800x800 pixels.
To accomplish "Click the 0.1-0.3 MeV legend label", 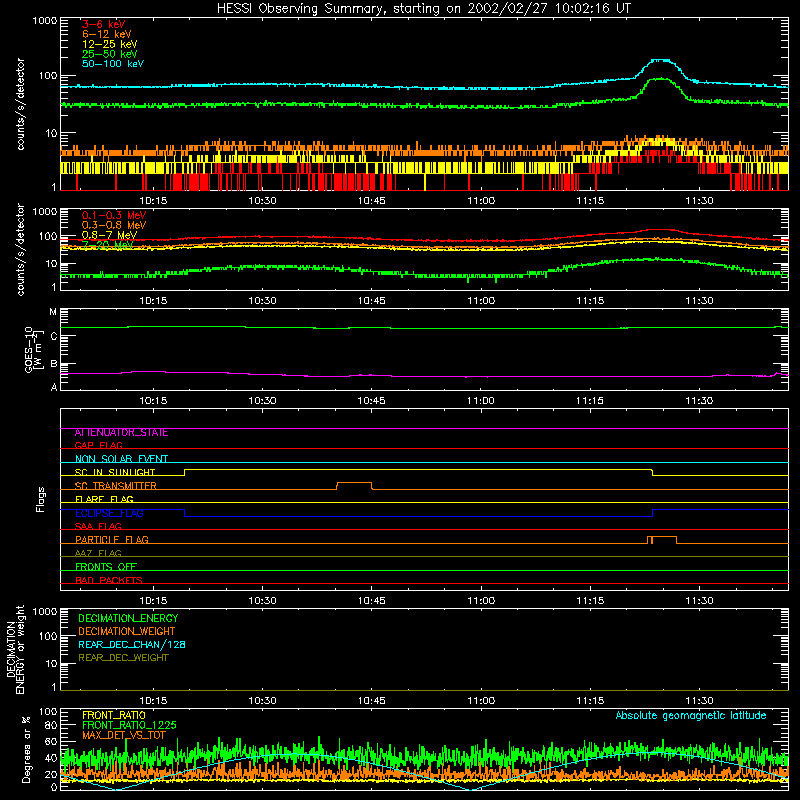I will point(114,215).
